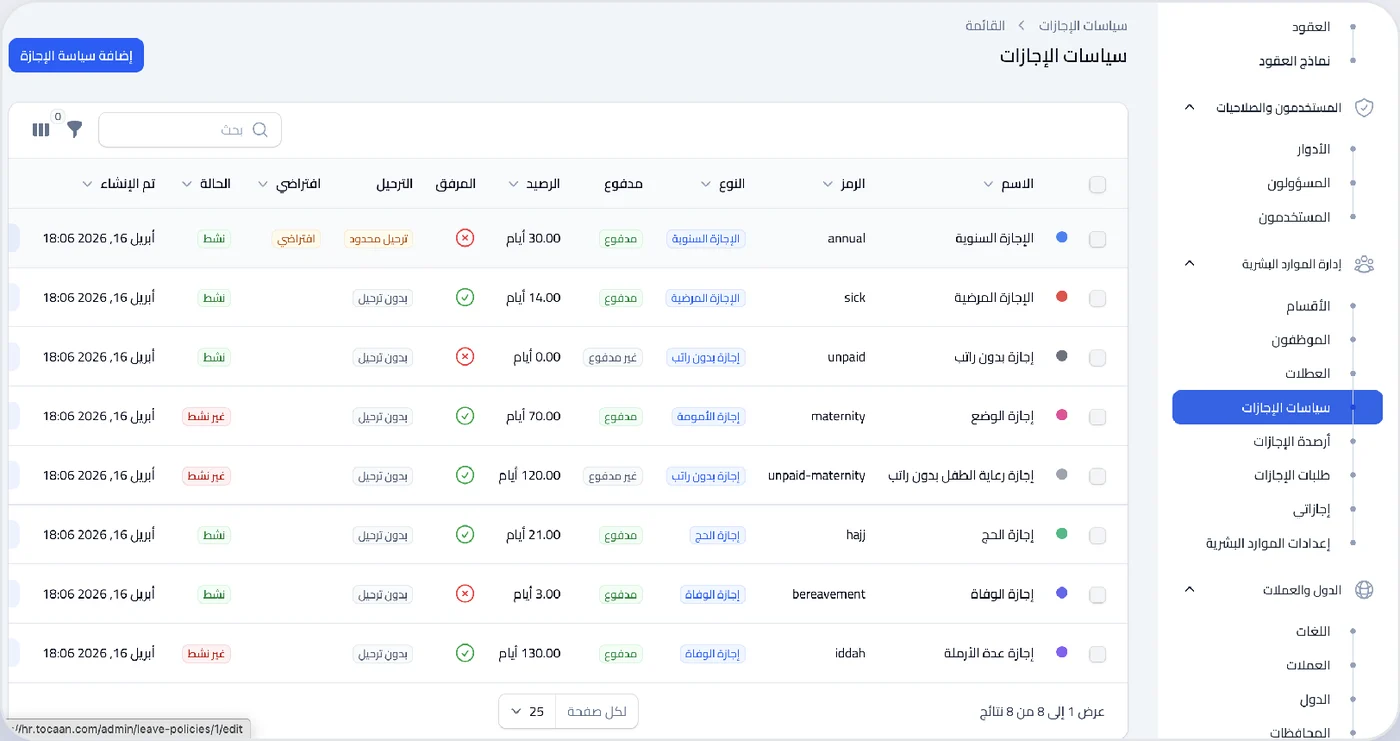Open طلبات الإجازات in the sidebar
This screenshot has width=1400, height=741.
coord(1292,475)
